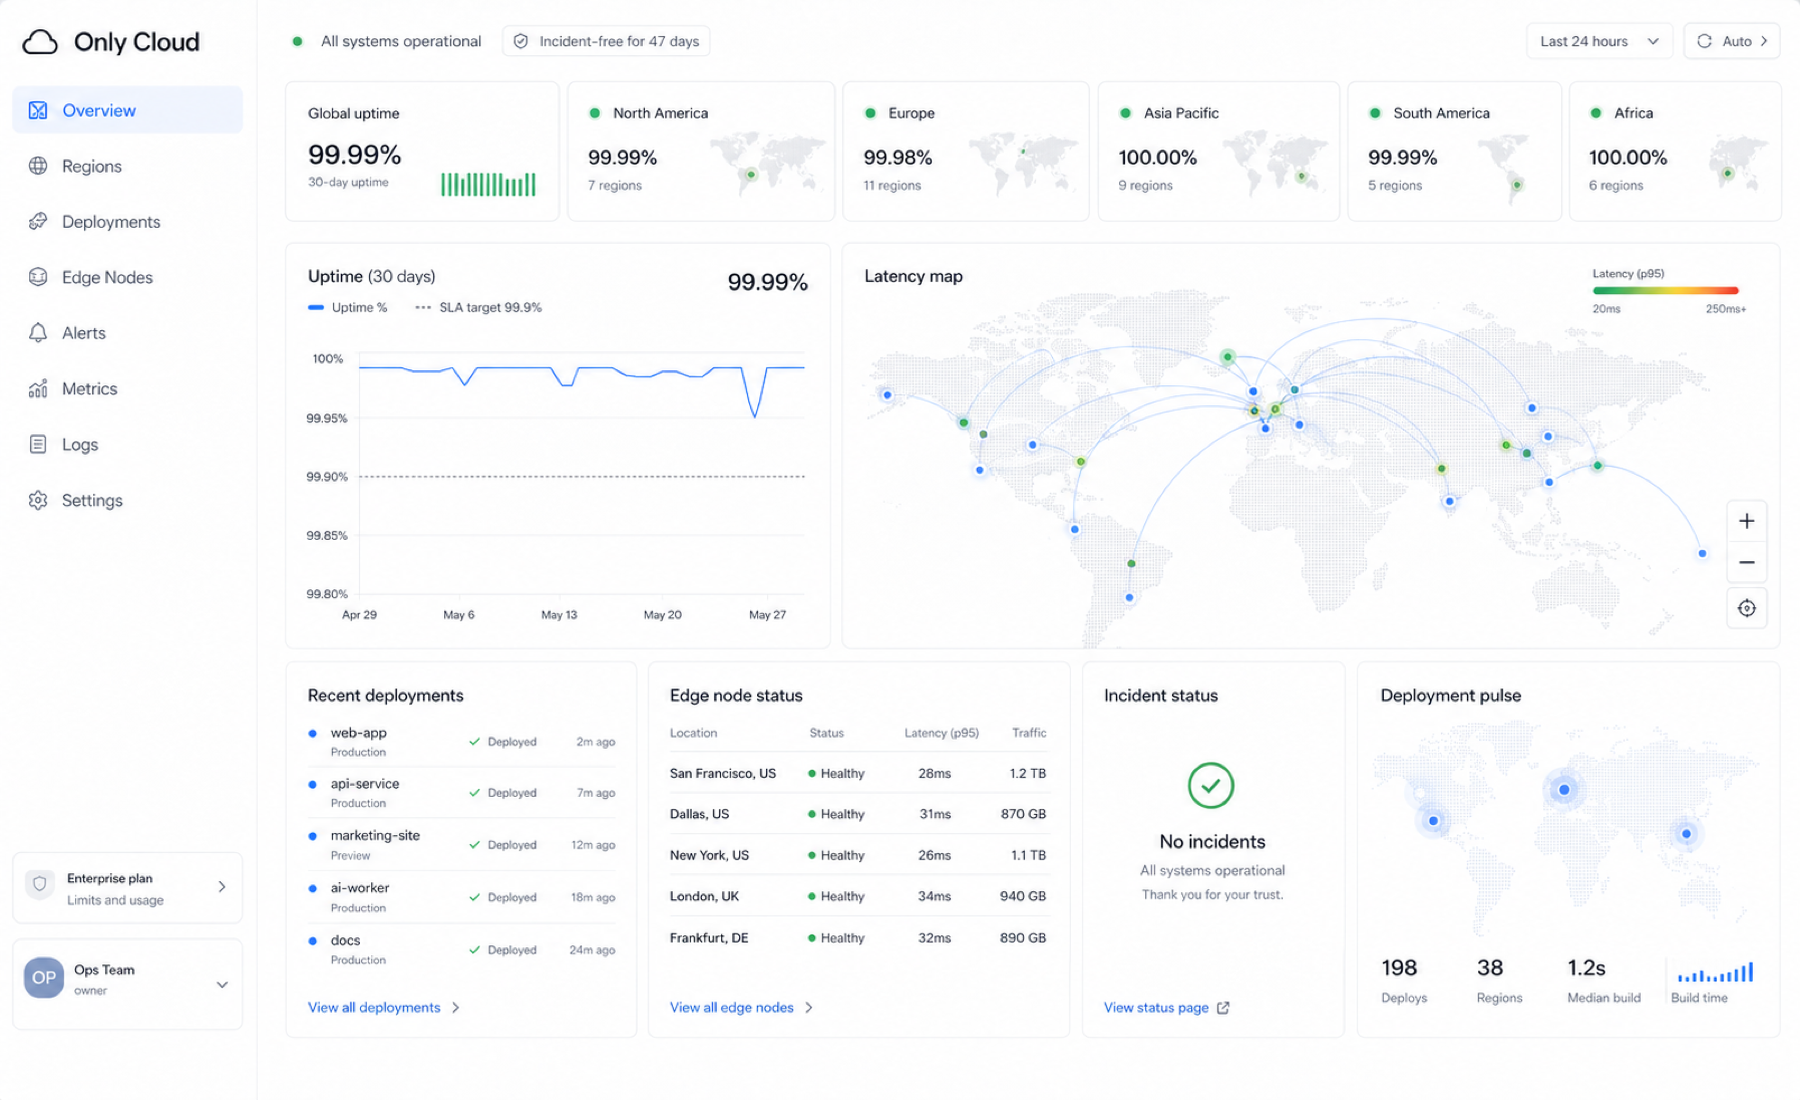
Task: Open the Overview page
Action: [128, 110]
